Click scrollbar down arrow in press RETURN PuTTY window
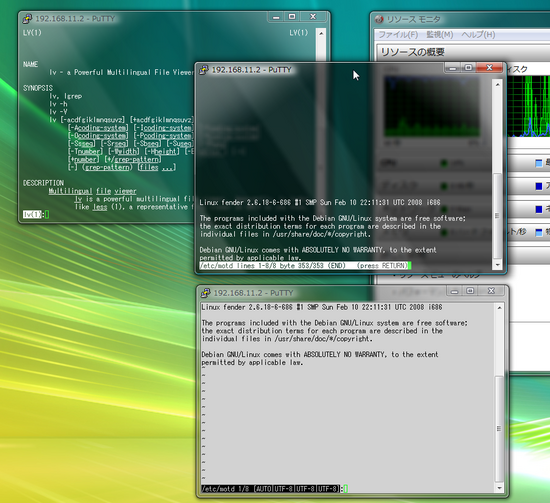 pyautogui.click(x=497, y=265)
